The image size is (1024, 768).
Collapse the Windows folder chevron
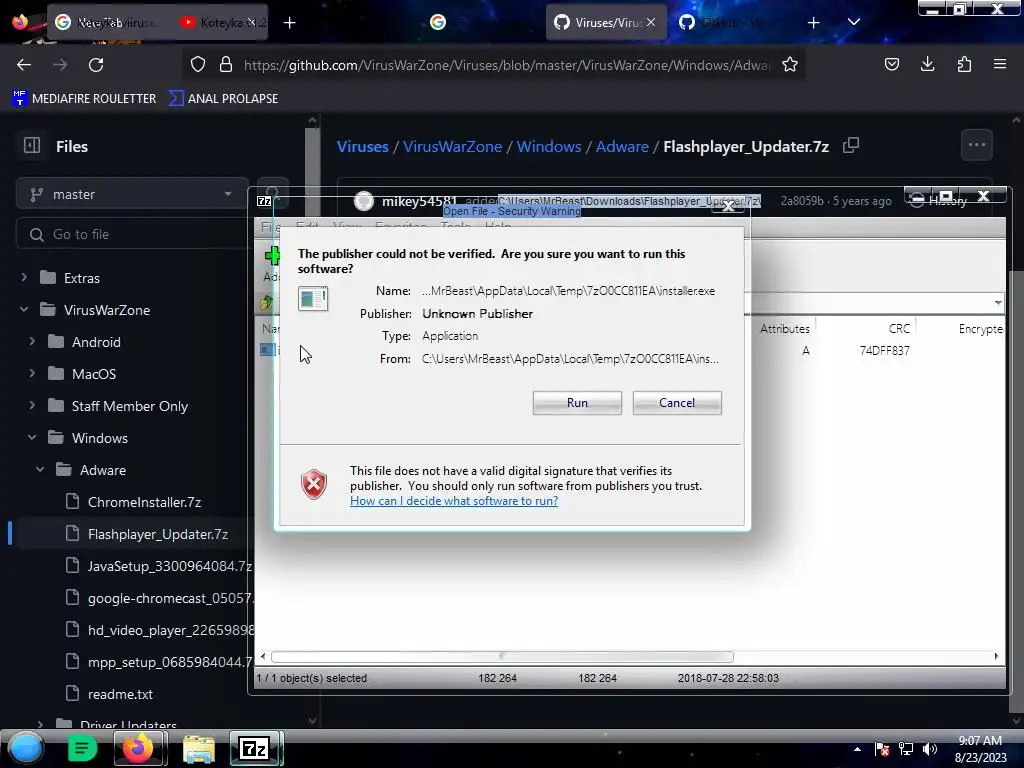(32, 438)
